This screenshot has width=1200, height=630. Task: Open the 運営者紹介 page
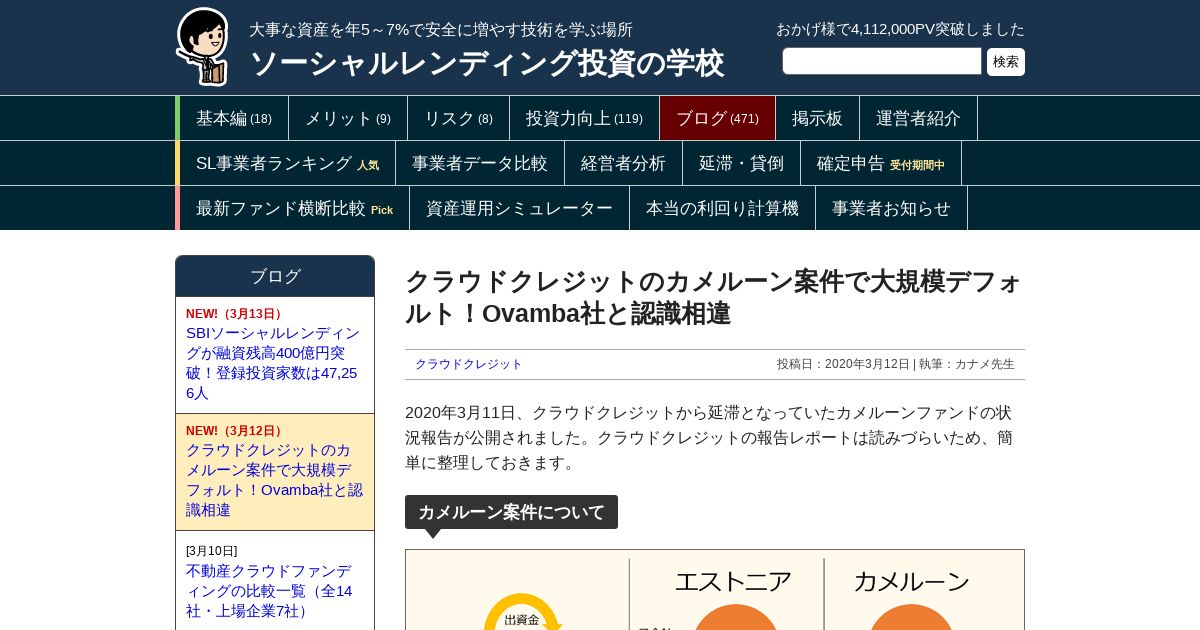click(918, 118)
